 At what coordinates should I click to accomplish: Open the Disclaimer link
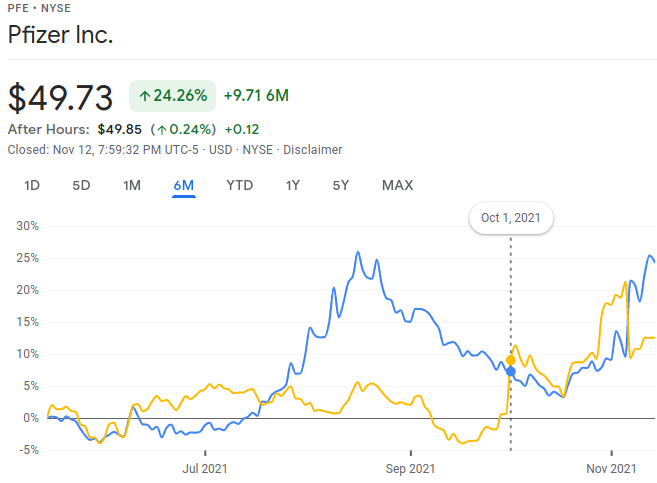(x=312, y=150)
